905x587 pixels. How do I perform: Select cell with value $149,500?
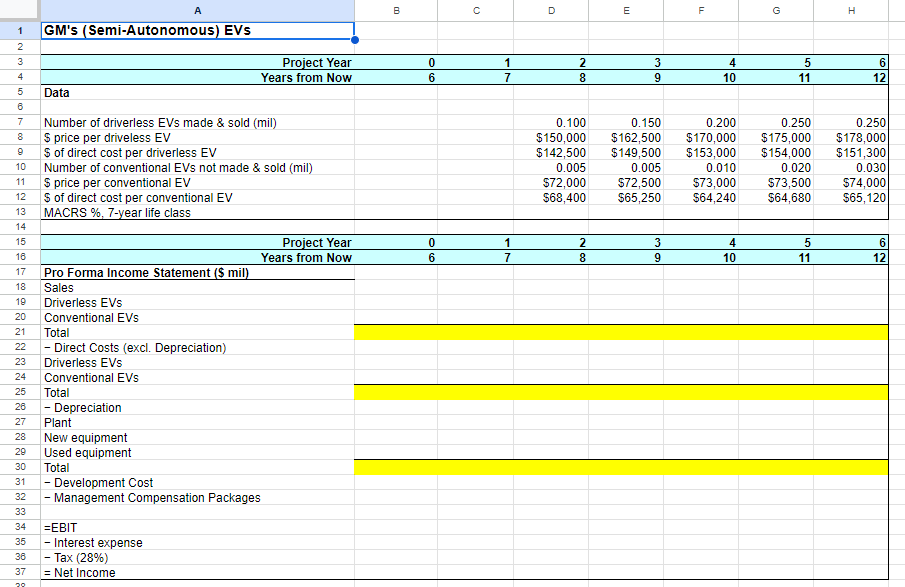click(x=626, y=152)
